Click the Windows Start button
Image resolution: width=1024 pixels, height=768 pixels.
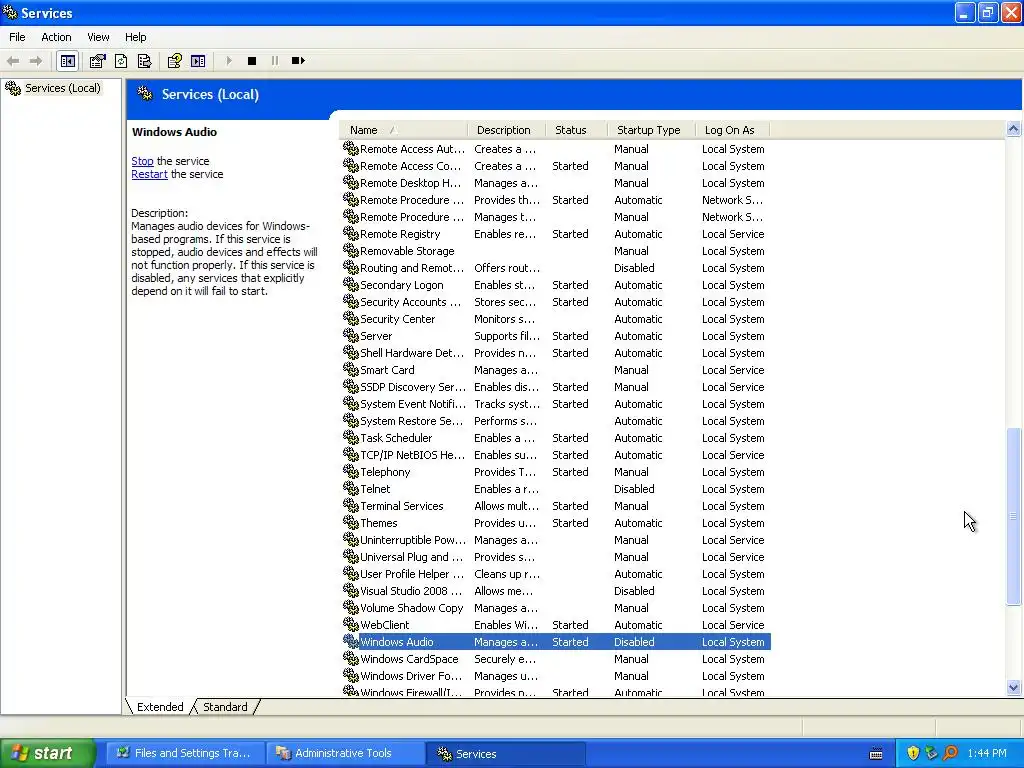[48, 753]
